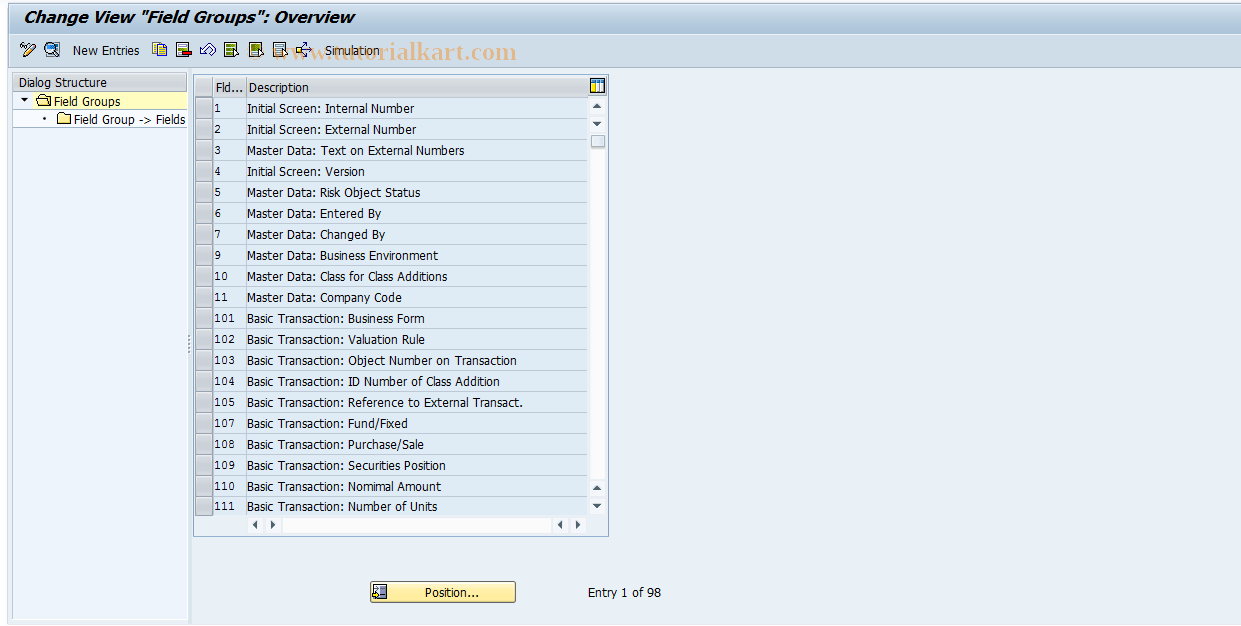Click the Select All icon
Screen dimensions: 1241x626
pos(232,50)
